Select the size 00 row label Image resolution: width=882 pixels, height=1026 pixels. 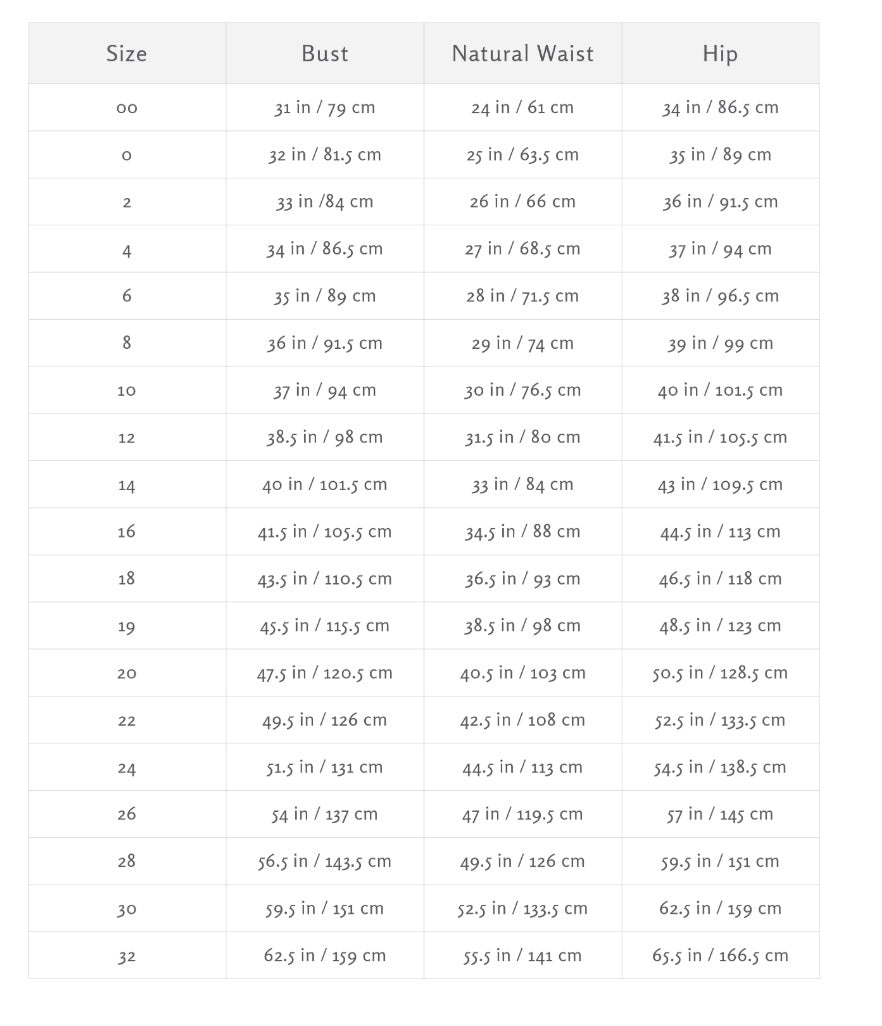pos(127,108)
